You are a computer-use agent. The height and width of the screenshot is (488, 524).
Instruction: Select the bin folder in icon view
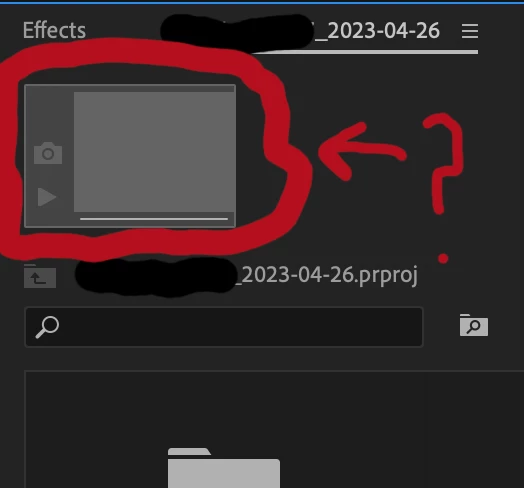click(224, 468)
